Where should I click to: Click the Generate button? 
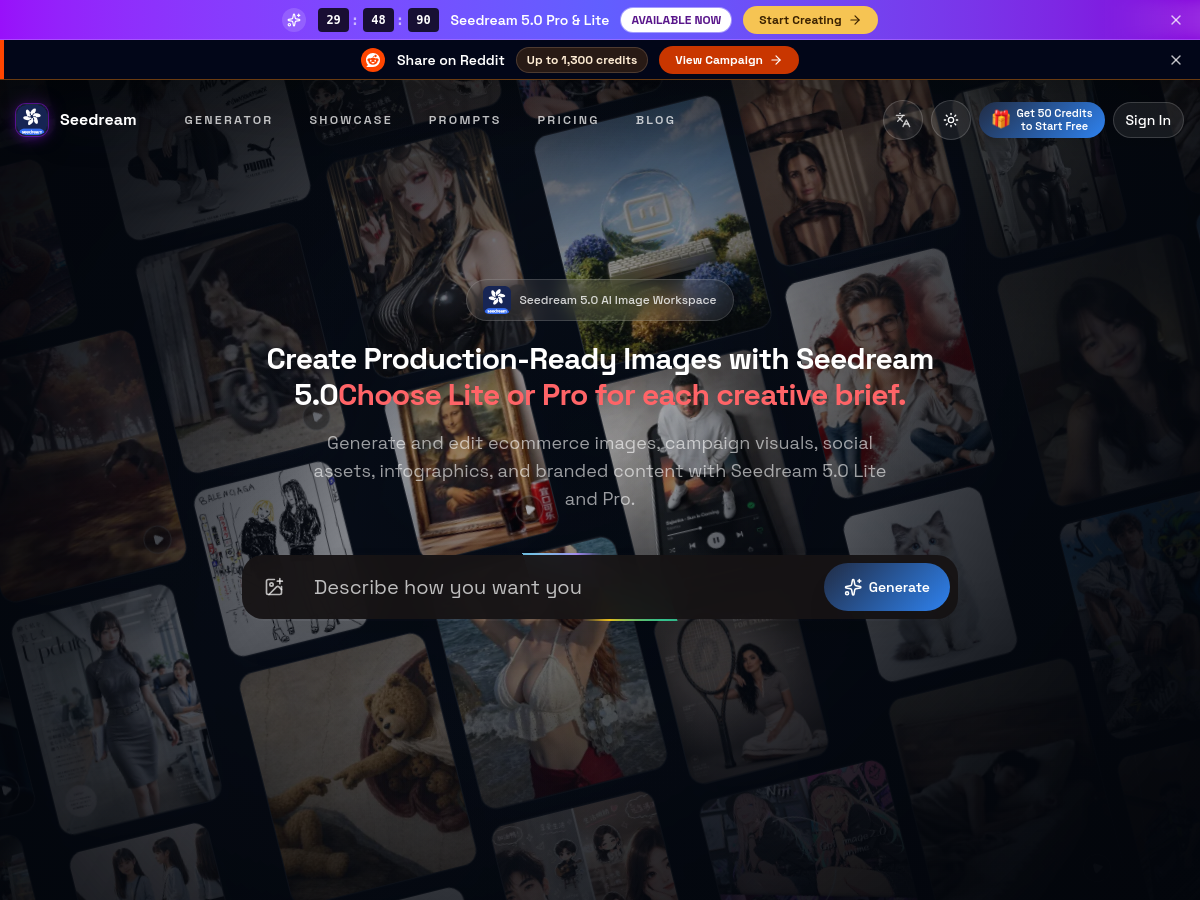point(887,587)
